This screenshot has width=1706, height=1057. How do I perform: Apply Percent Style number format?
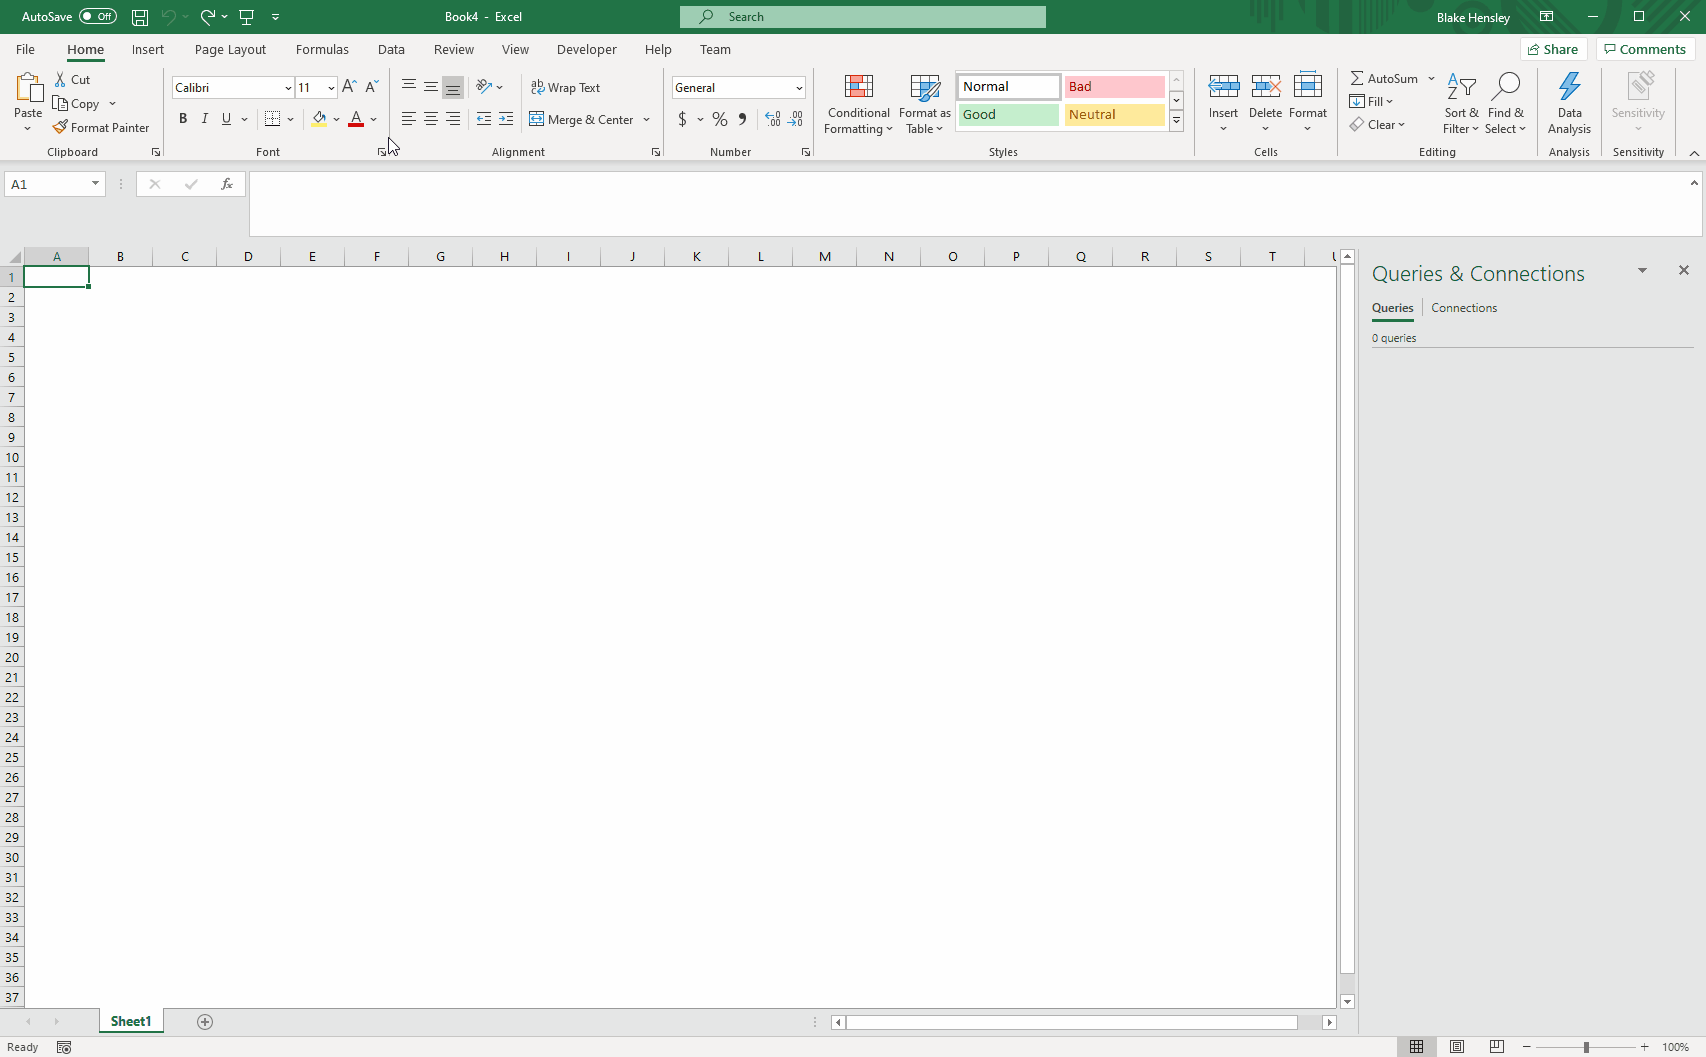point(719,119)
